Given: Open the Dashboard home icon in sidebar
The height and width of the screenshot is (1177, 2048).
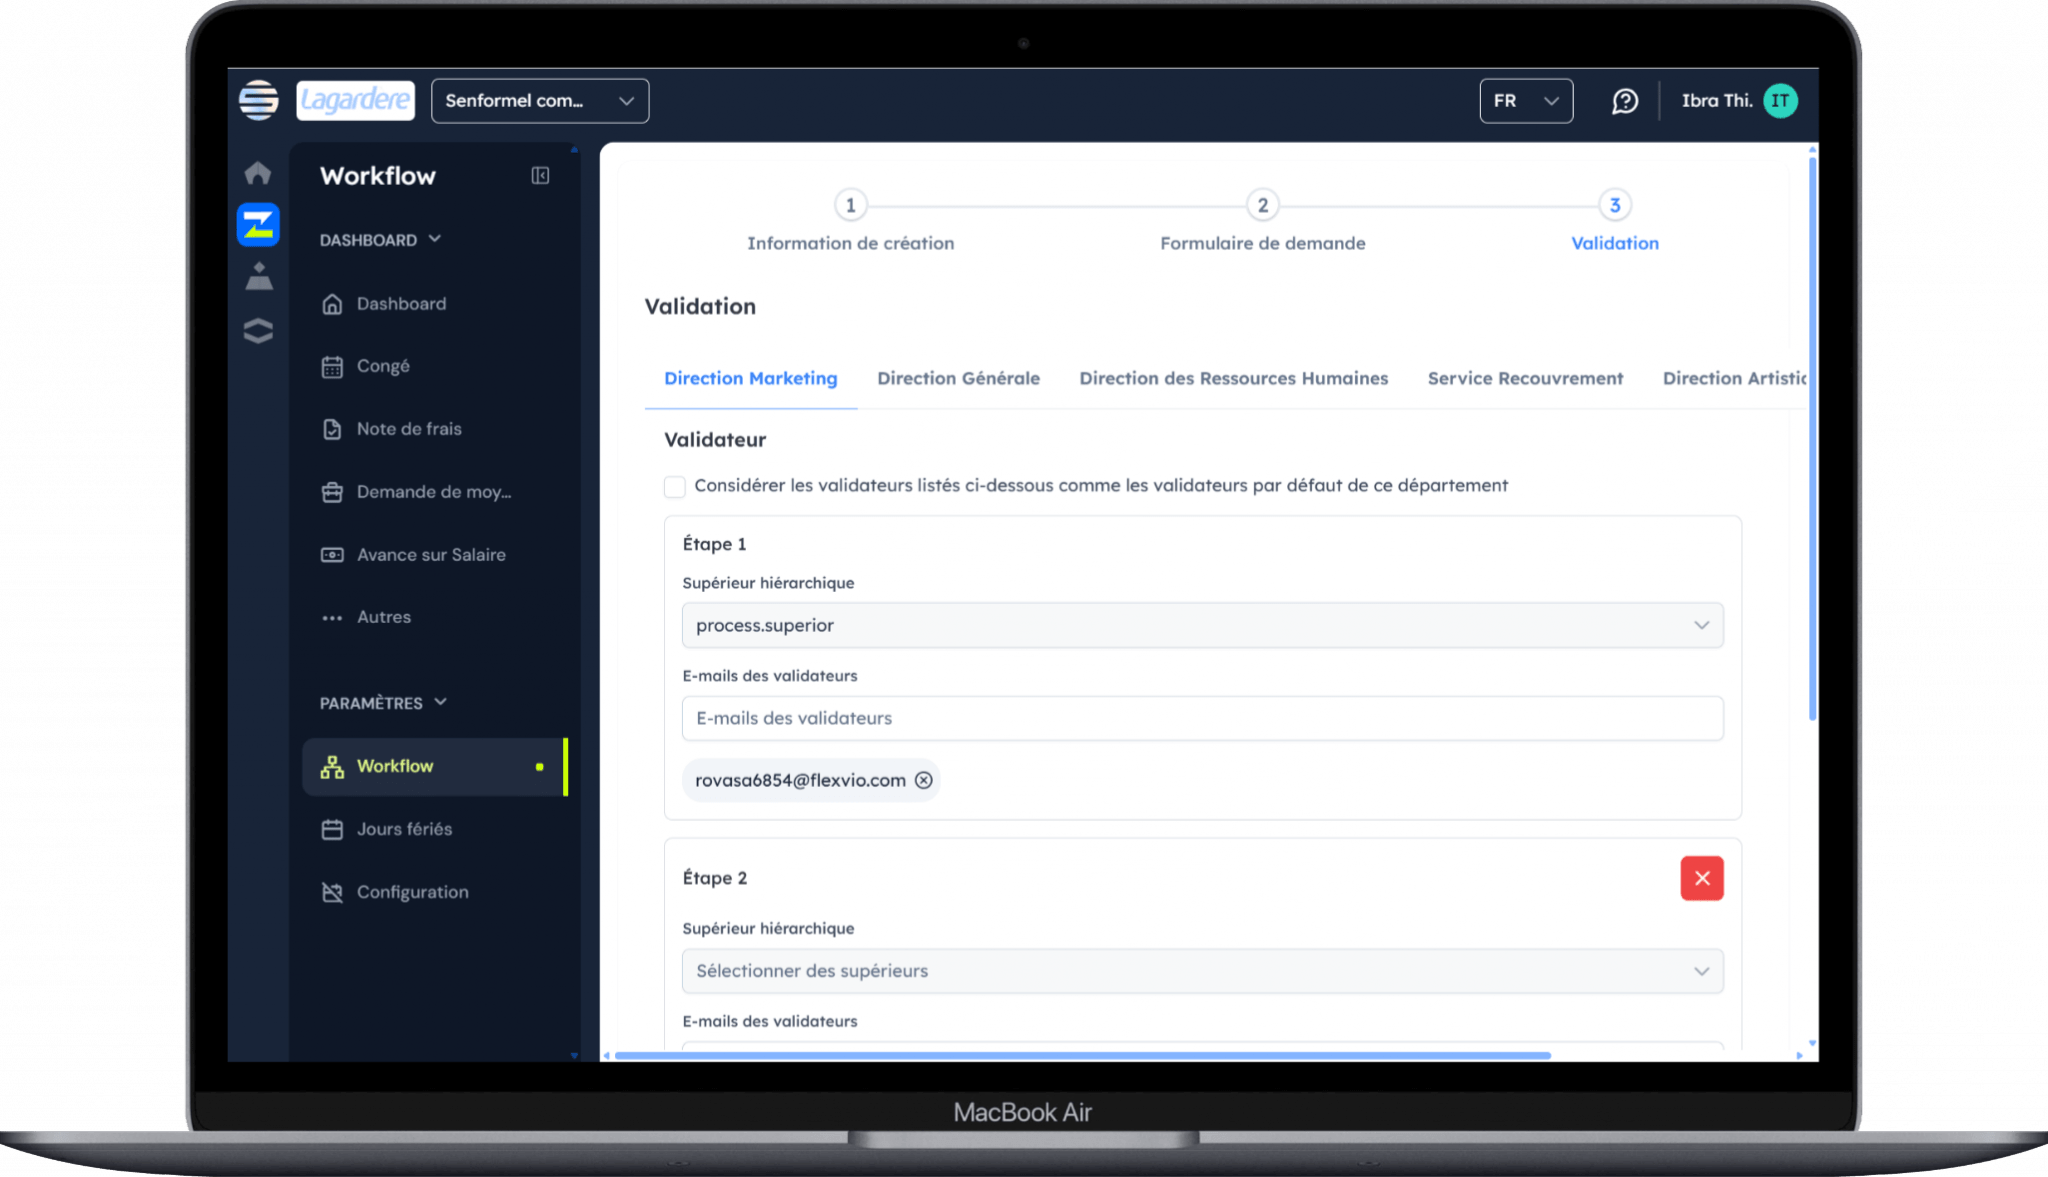Looking at the screenshot, I should click(x=258, y=172).
